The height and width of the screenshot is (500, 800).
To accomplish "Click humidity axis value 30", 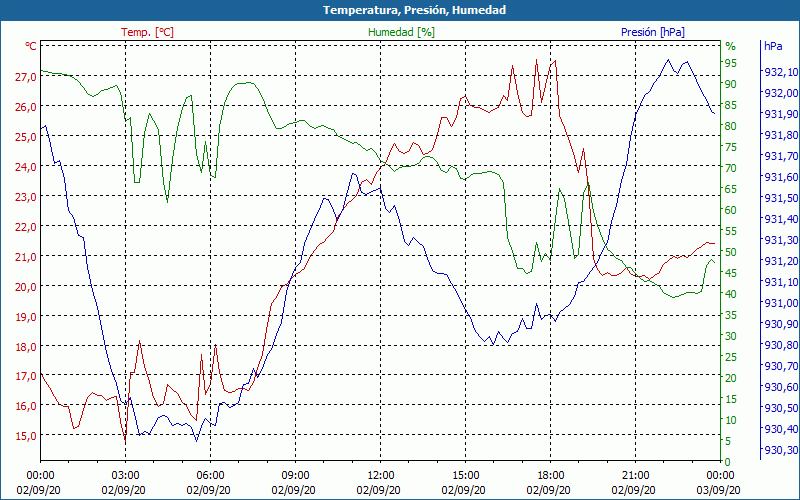I will 731,336.
